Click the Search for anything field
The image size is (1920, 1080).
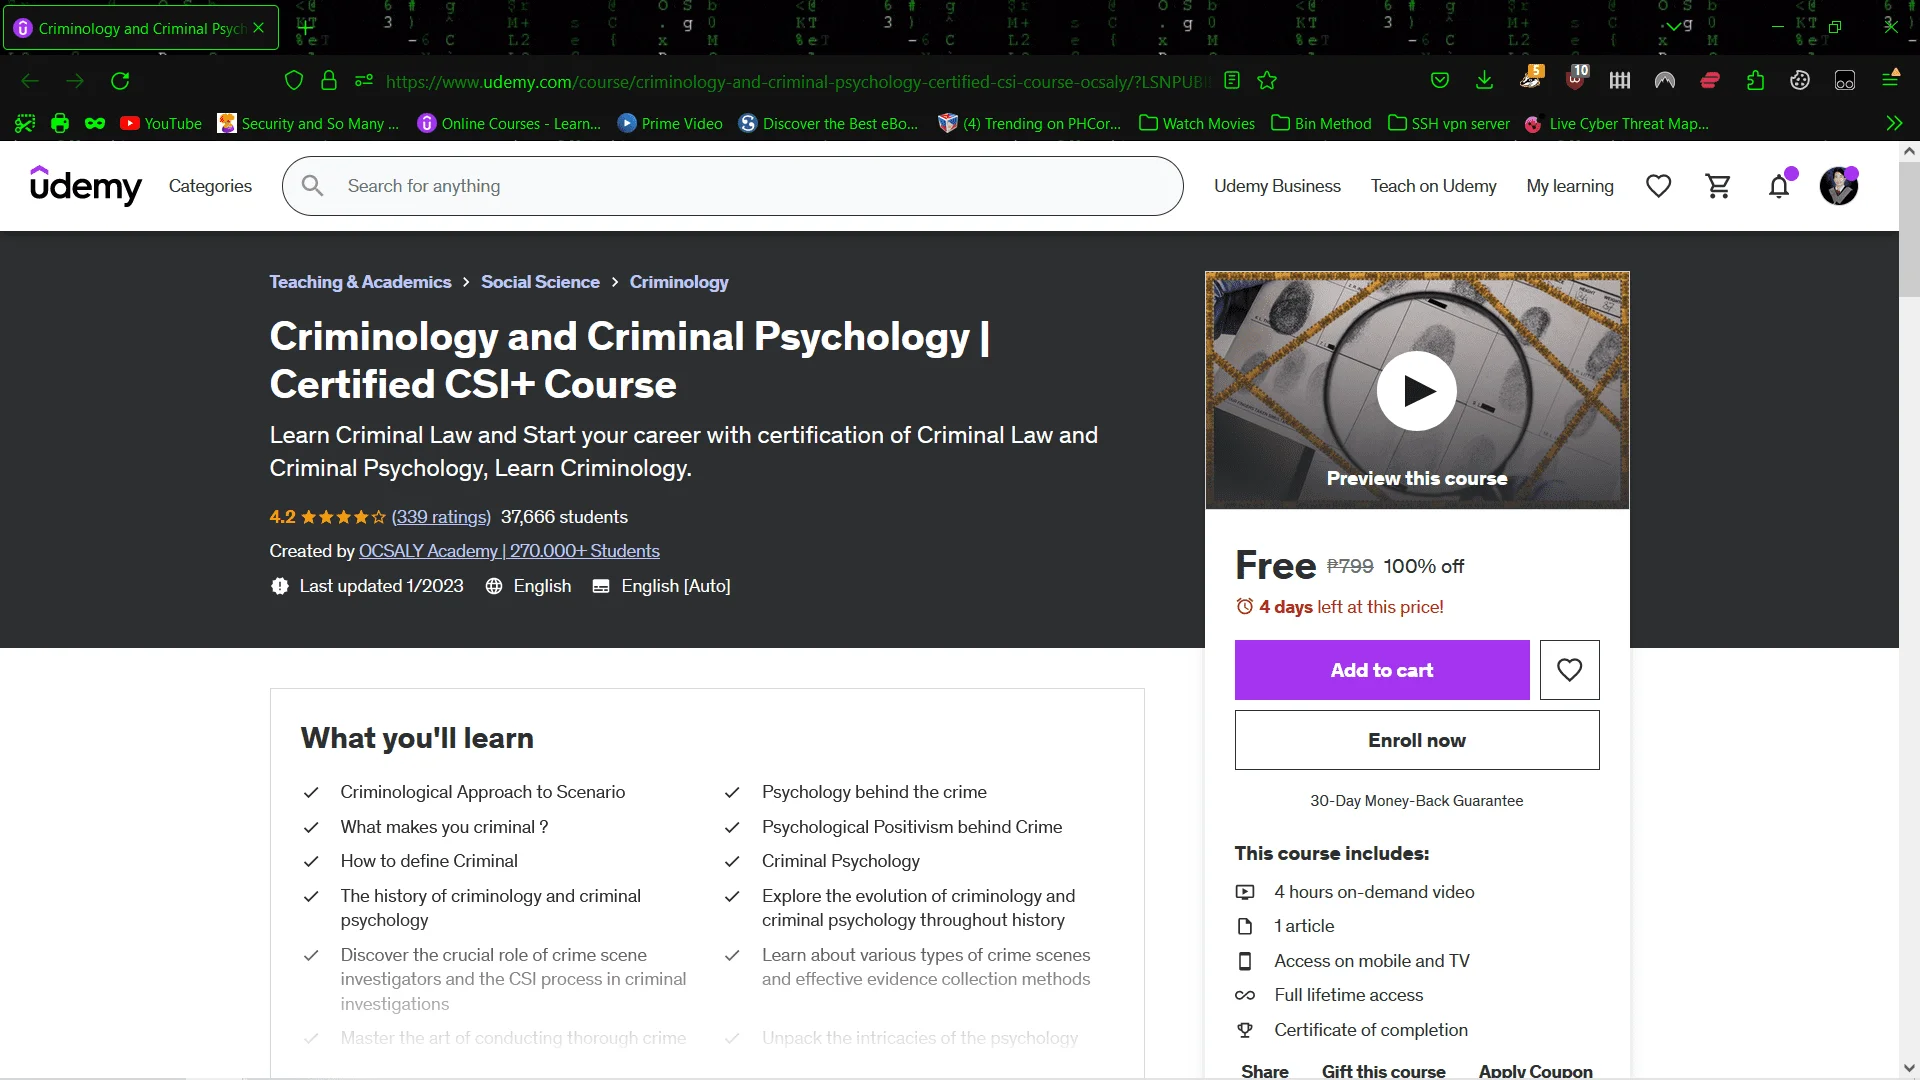732,186
